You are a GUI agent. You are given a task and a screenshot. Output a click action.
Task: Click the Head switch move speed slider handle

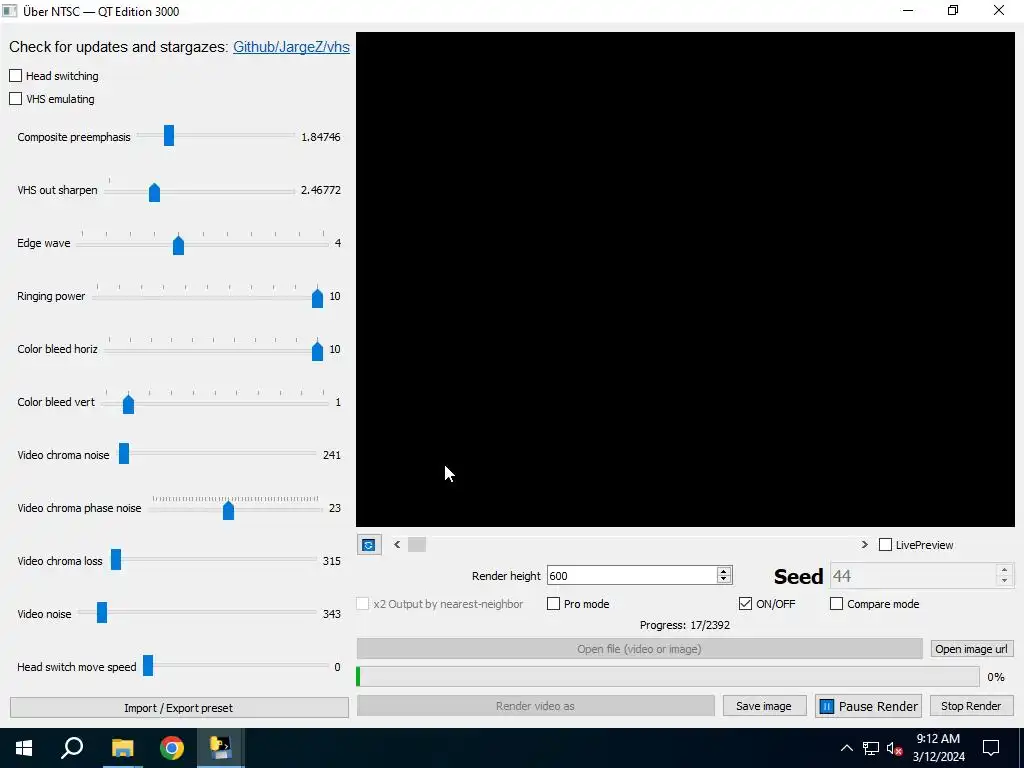[148, 665]
